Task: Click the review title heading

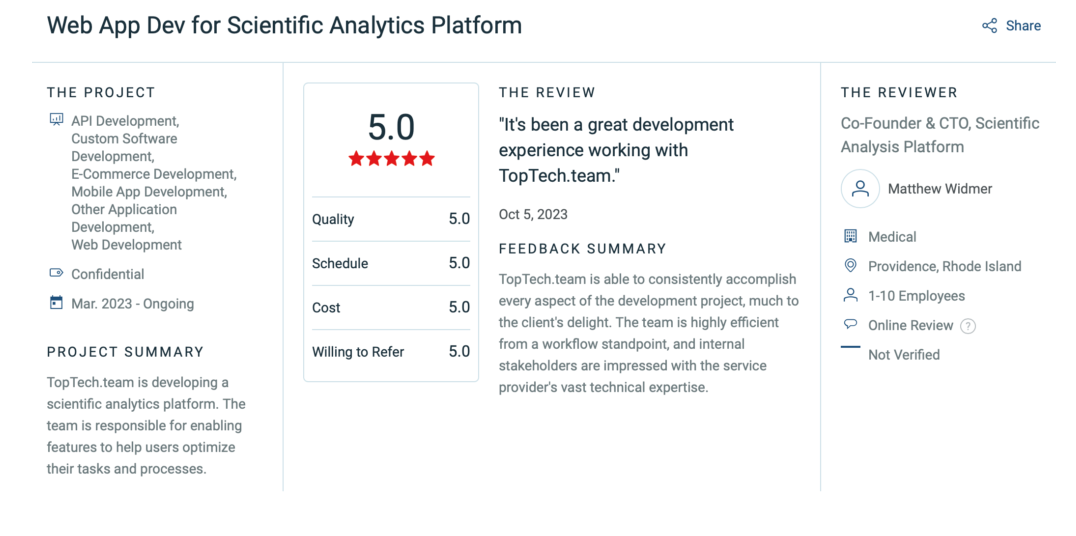Action: point(284,25)
